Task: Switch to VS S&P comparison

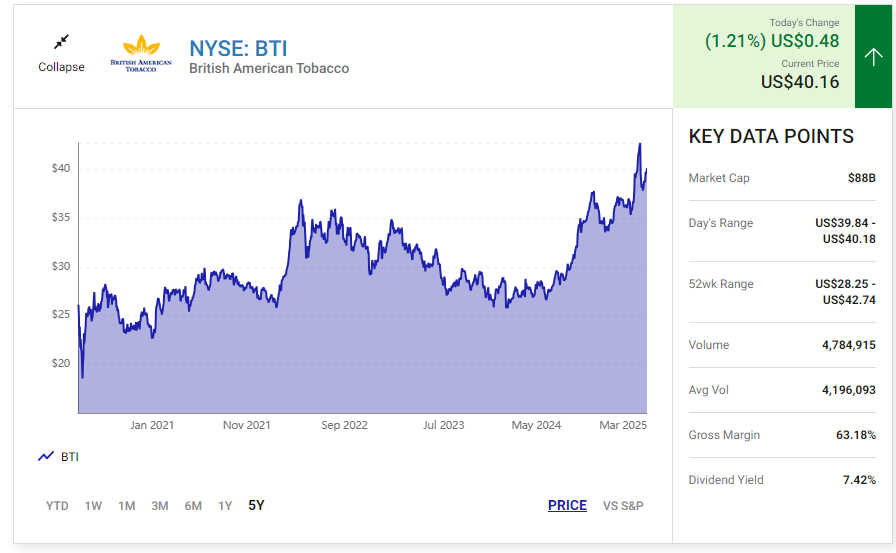Action: click(x=623, y=506)
